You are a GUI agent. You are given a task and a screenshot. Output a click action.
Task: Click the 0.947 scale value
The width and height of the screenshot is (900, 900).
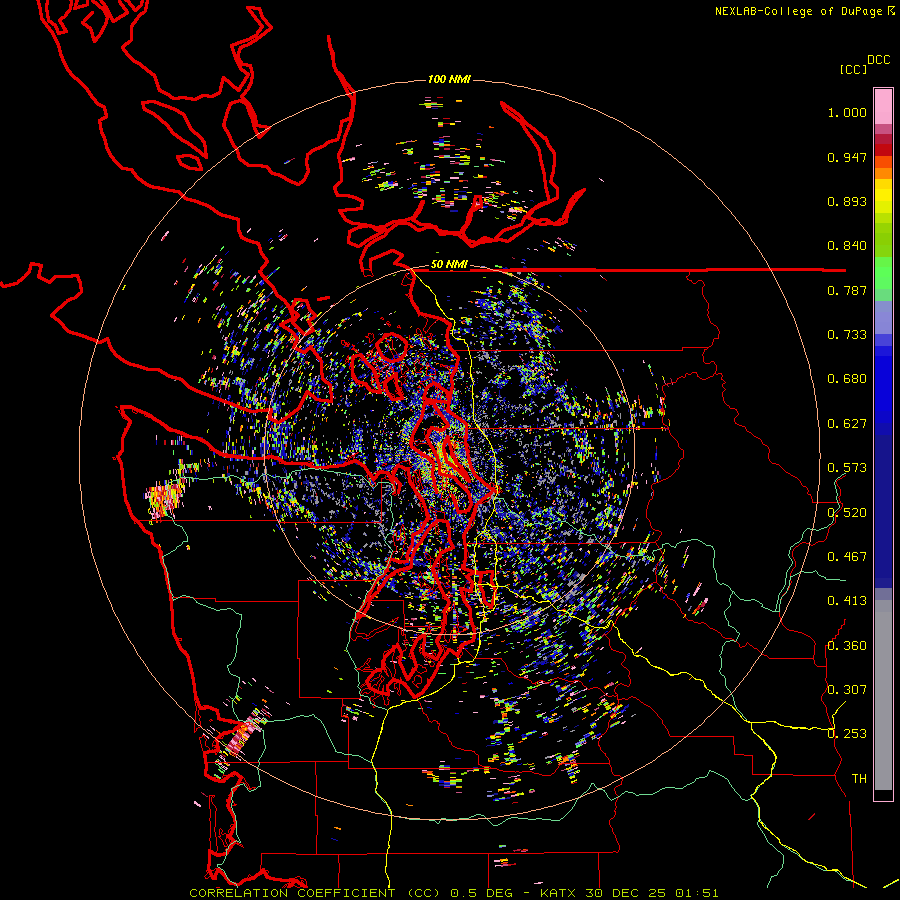[847, 157]
